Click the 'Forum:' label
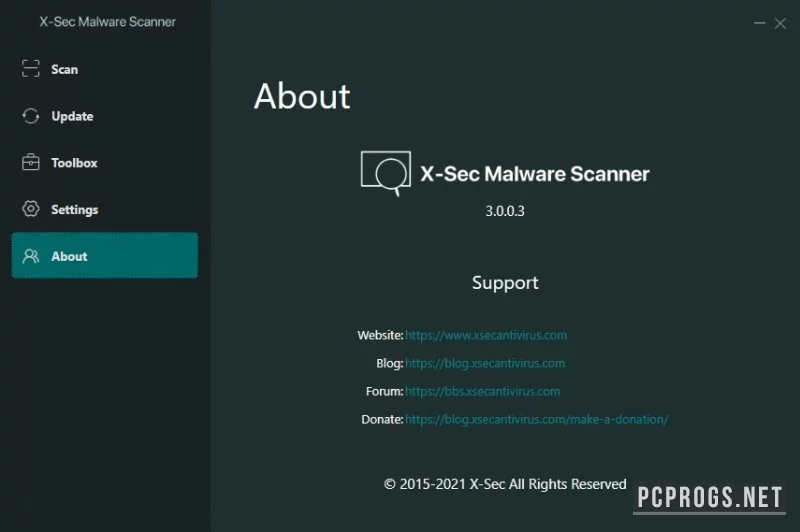This screenshot has width=800, height=532. point(384,391)
